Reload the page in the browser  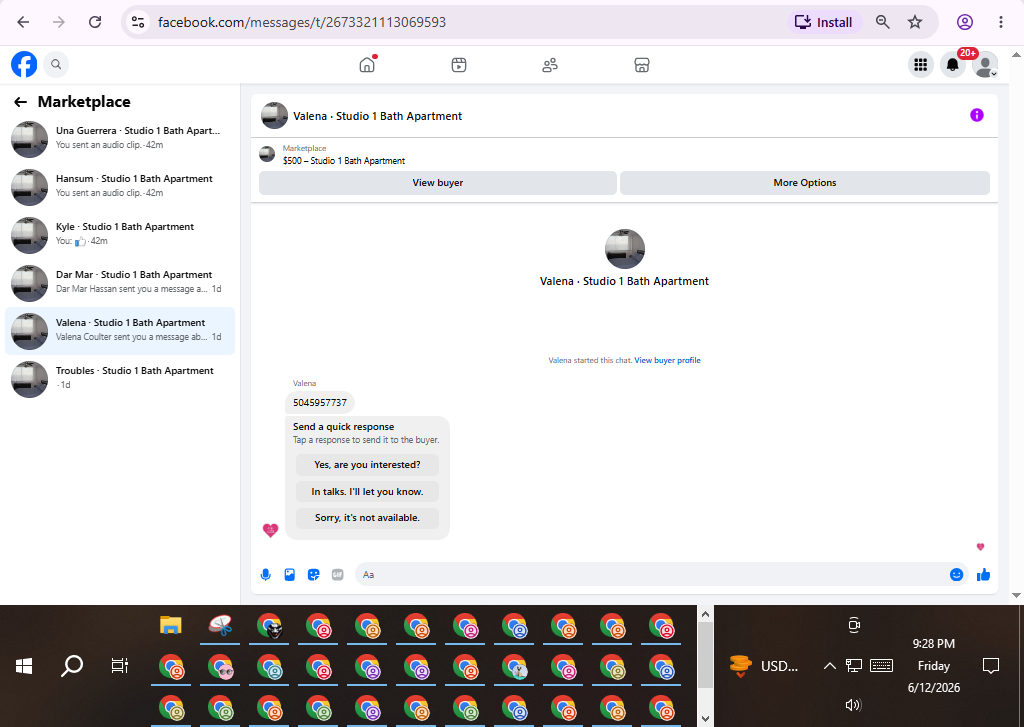95,22
